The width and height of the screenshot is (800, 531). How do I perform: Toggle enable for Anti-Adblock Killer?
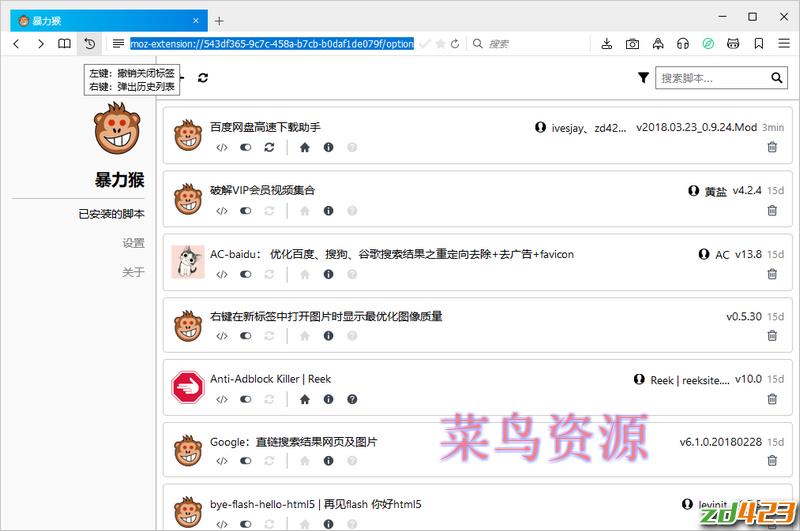(246, 399)
